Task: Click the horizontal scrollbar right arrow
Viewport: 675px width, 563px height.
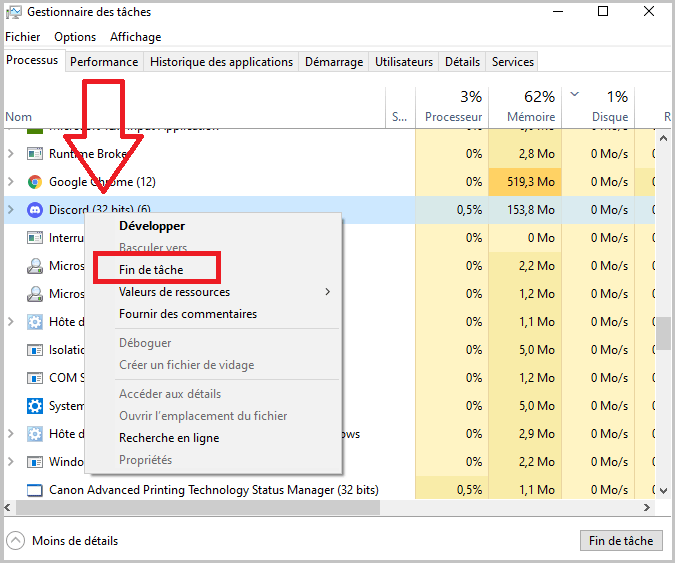Action: click(x=647, y=507)
